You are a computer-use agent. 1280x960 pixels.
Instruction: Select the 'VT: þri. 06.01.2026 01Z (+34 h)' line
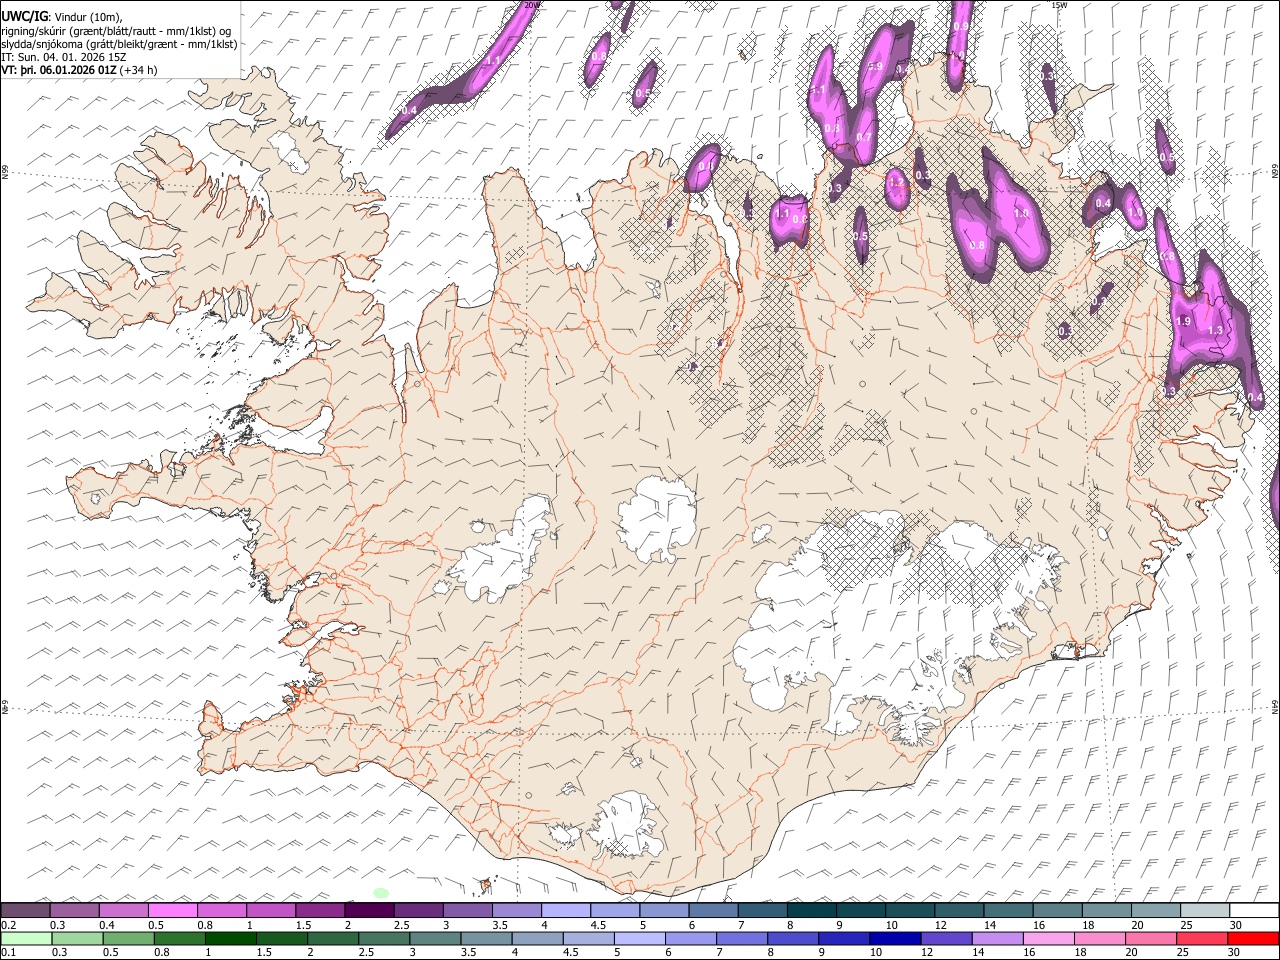pyautogui.click(x=79, y=70)
